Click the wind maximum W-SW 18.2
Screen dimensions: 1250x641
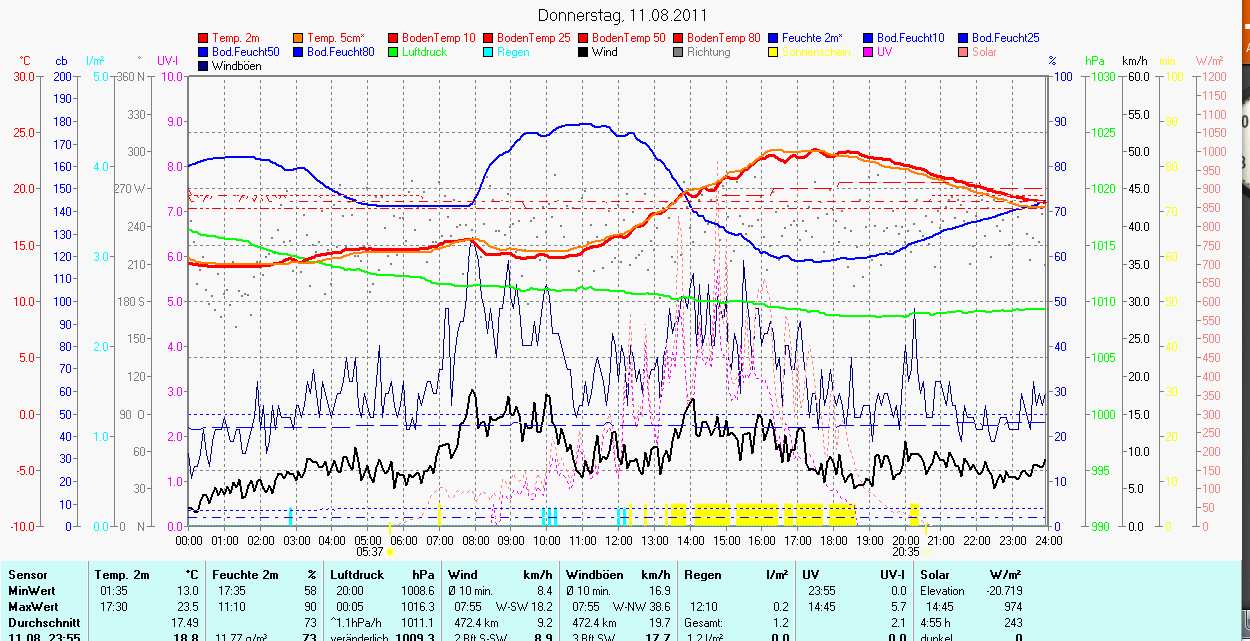pos(524,607)
